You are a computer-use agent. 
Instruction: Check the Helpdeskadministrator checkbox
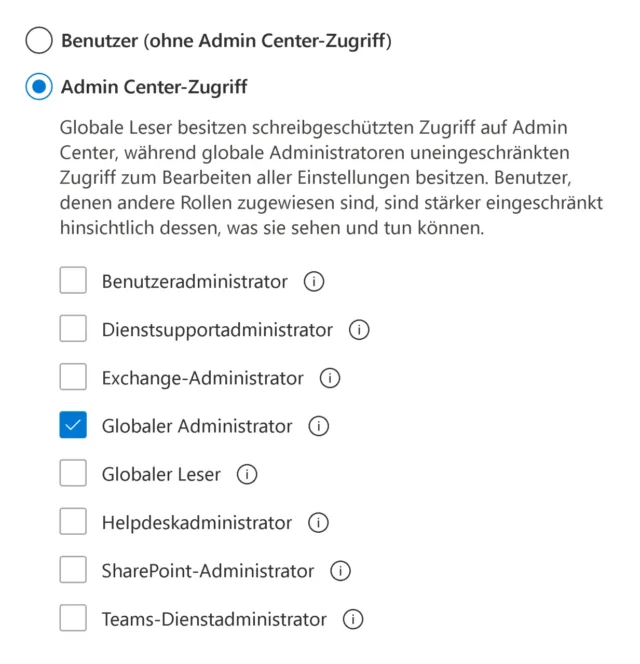(73, 523)
